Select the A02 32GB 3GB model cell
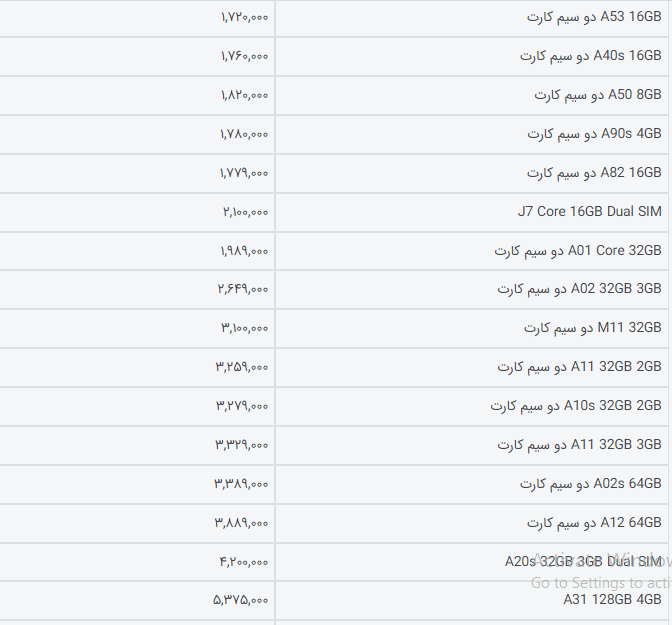Screen dimensions: 672x625 pos(579,289)
